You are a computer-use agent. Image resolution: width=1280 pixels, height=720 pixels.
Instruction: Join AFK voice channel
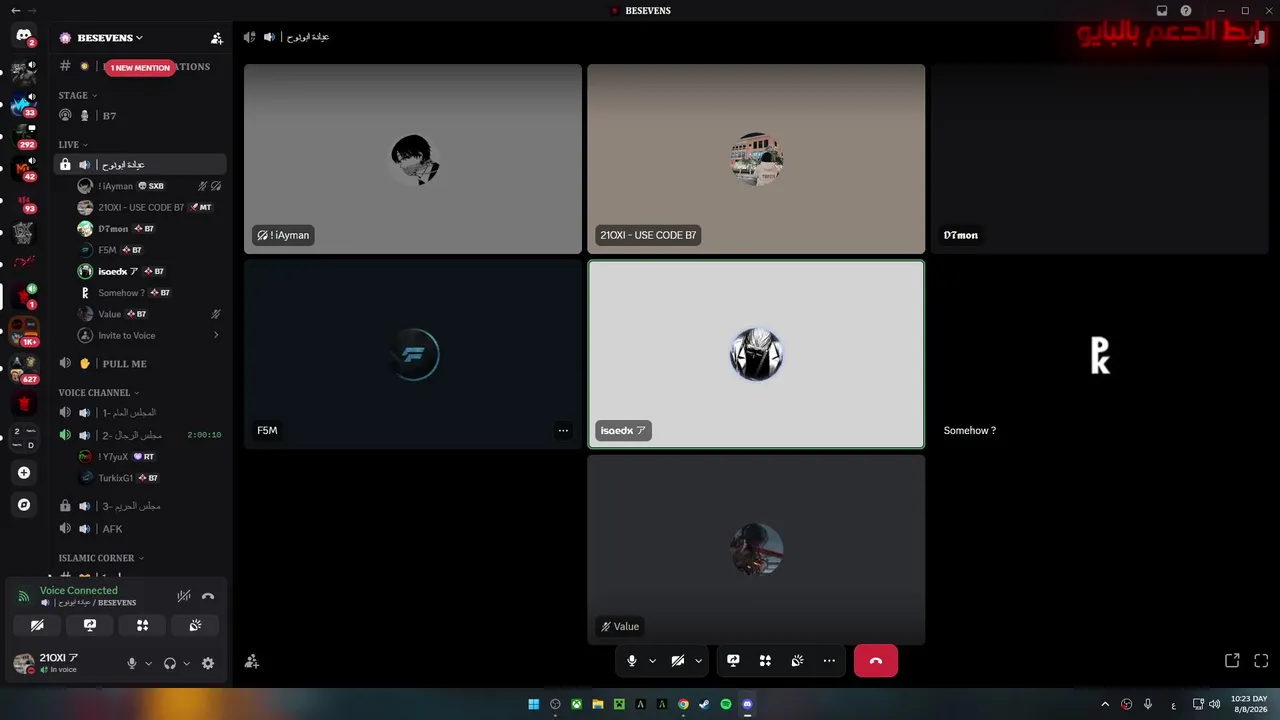click(140, 529)
